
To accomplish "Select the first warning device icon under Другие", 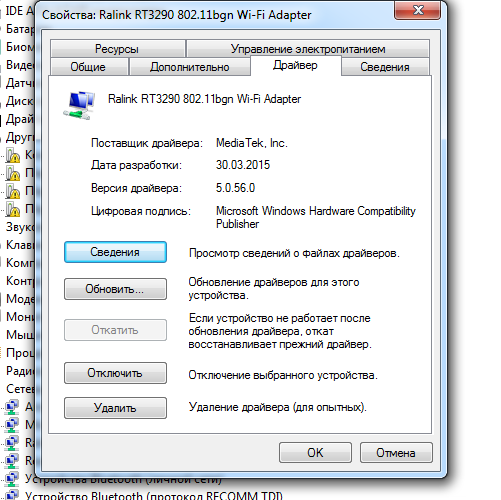I will point(13,155).
